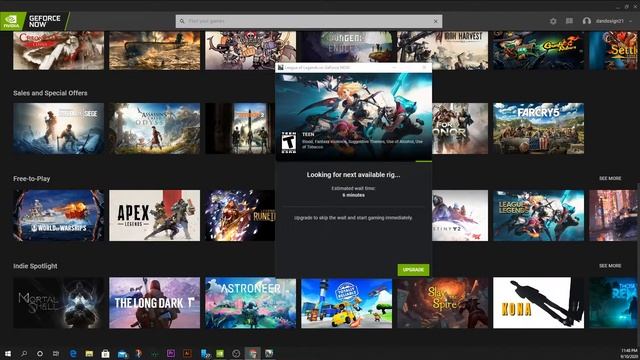This screenshot has width=640, height=360.
Task: Click SEE MORE for Free-to-Play
Action: click(610, 178)
